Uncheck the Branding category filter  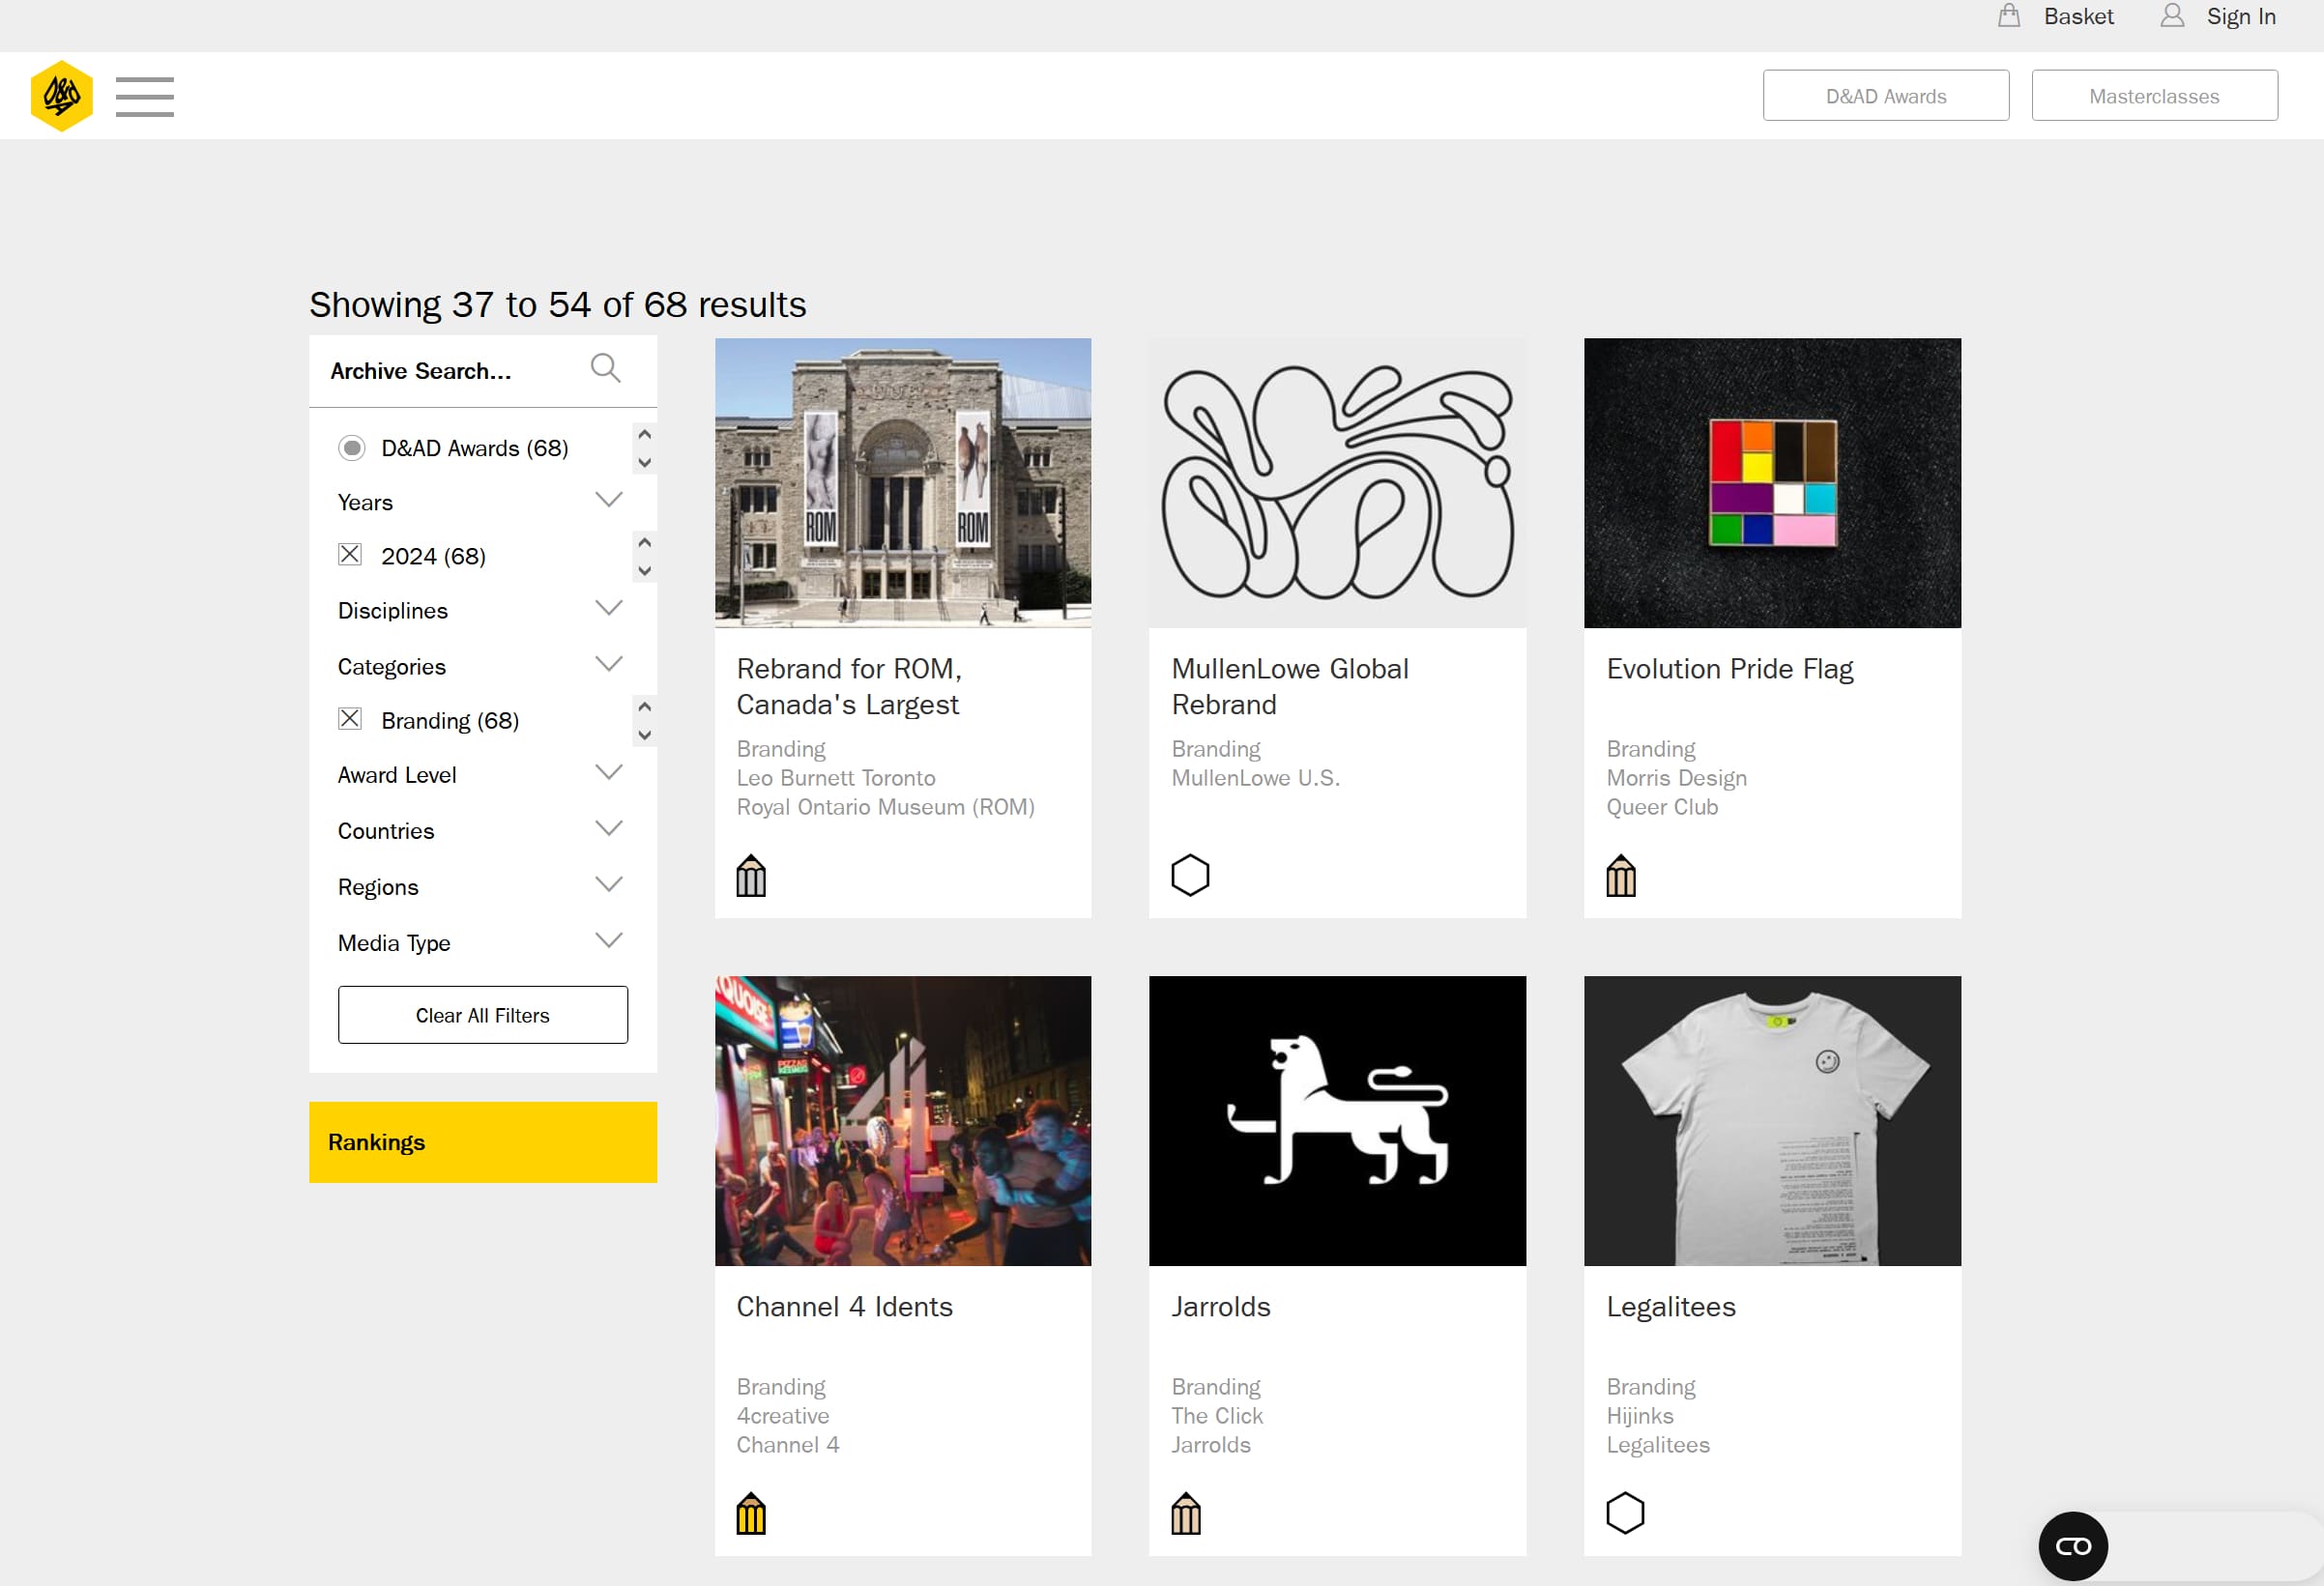pos(349,718)
